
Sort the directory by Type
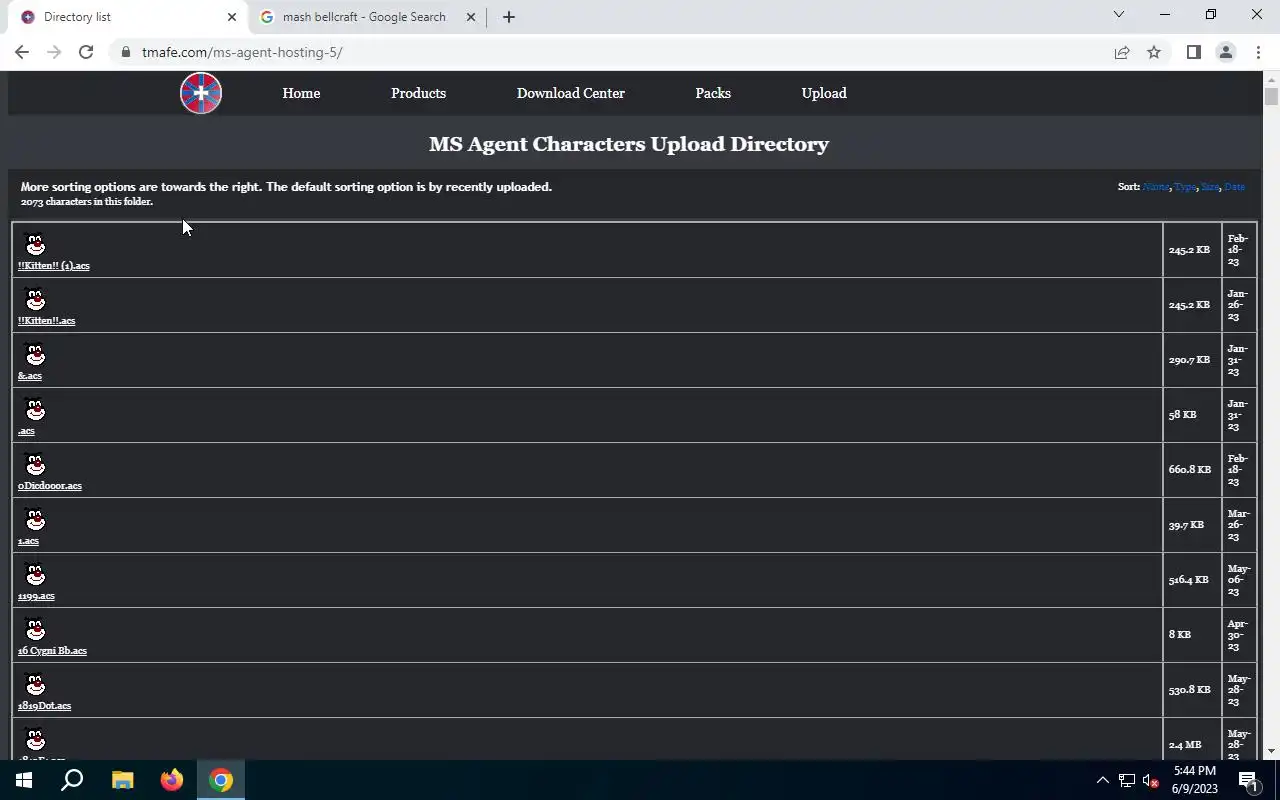[1185, 187]
